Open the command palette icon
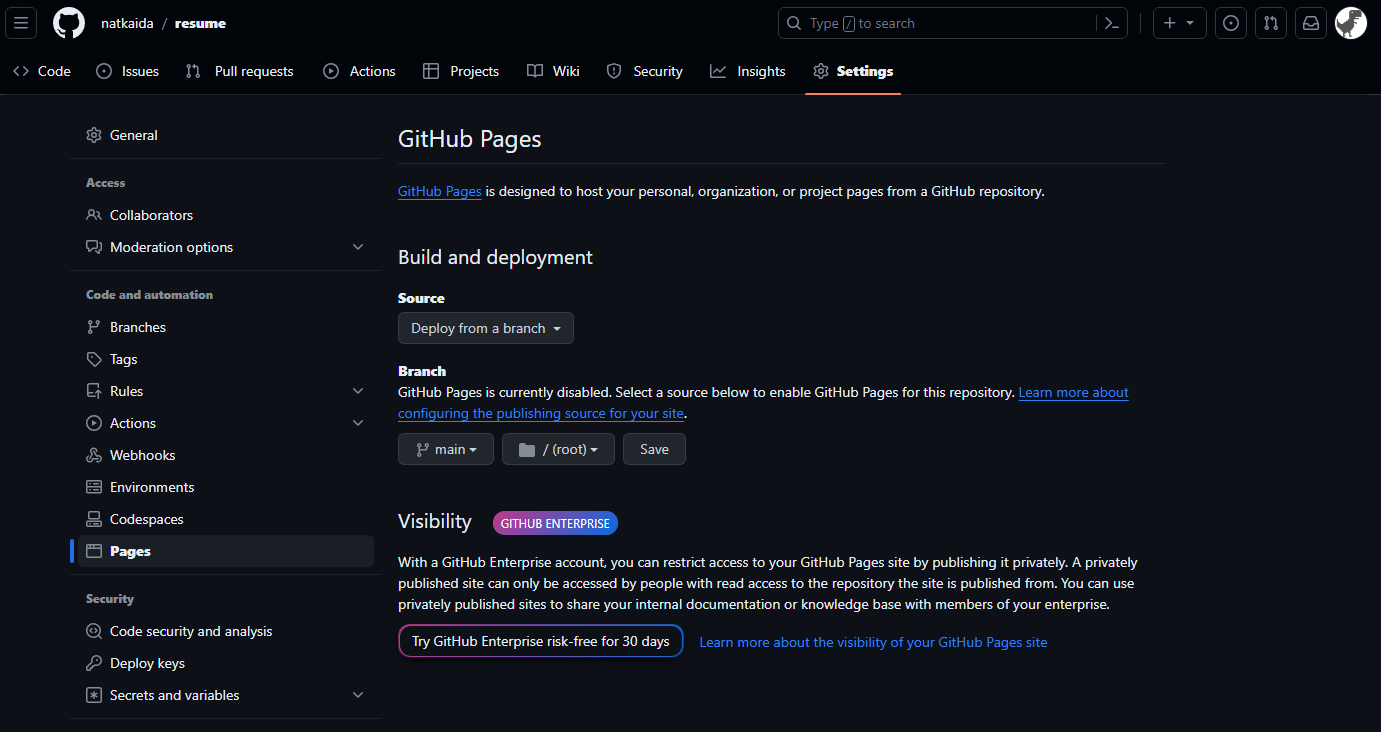1381x732 pixels. click(x=1112, y=23)
